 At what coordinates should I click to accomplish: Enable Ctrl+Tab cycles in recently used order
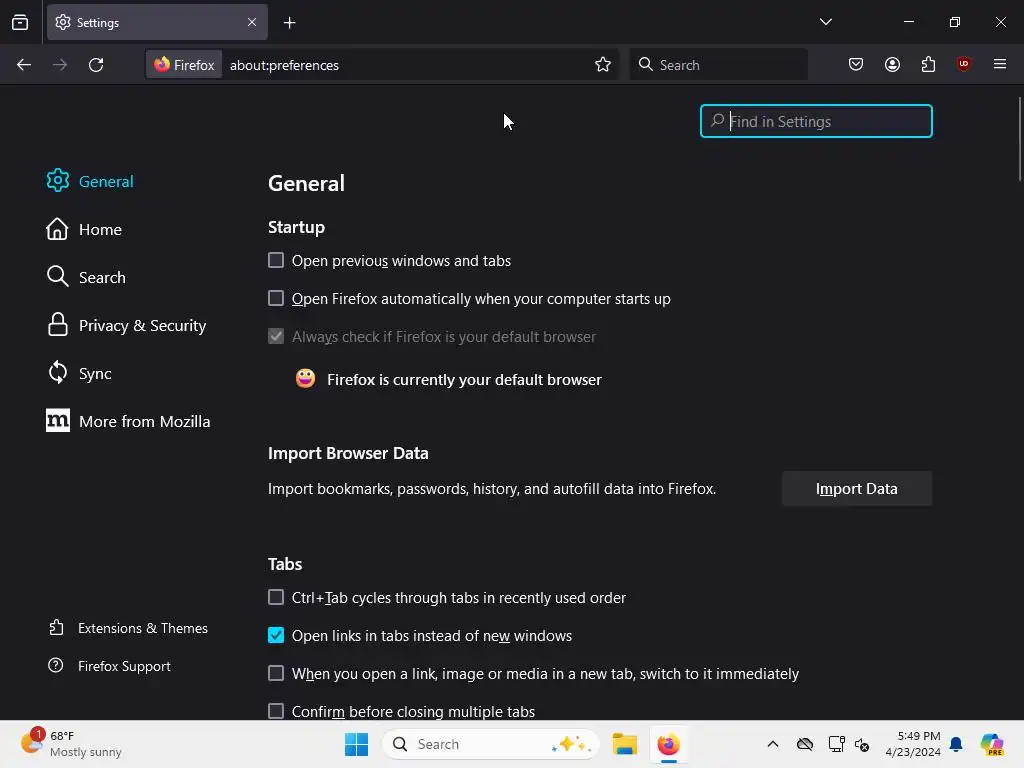pos(276,598)
